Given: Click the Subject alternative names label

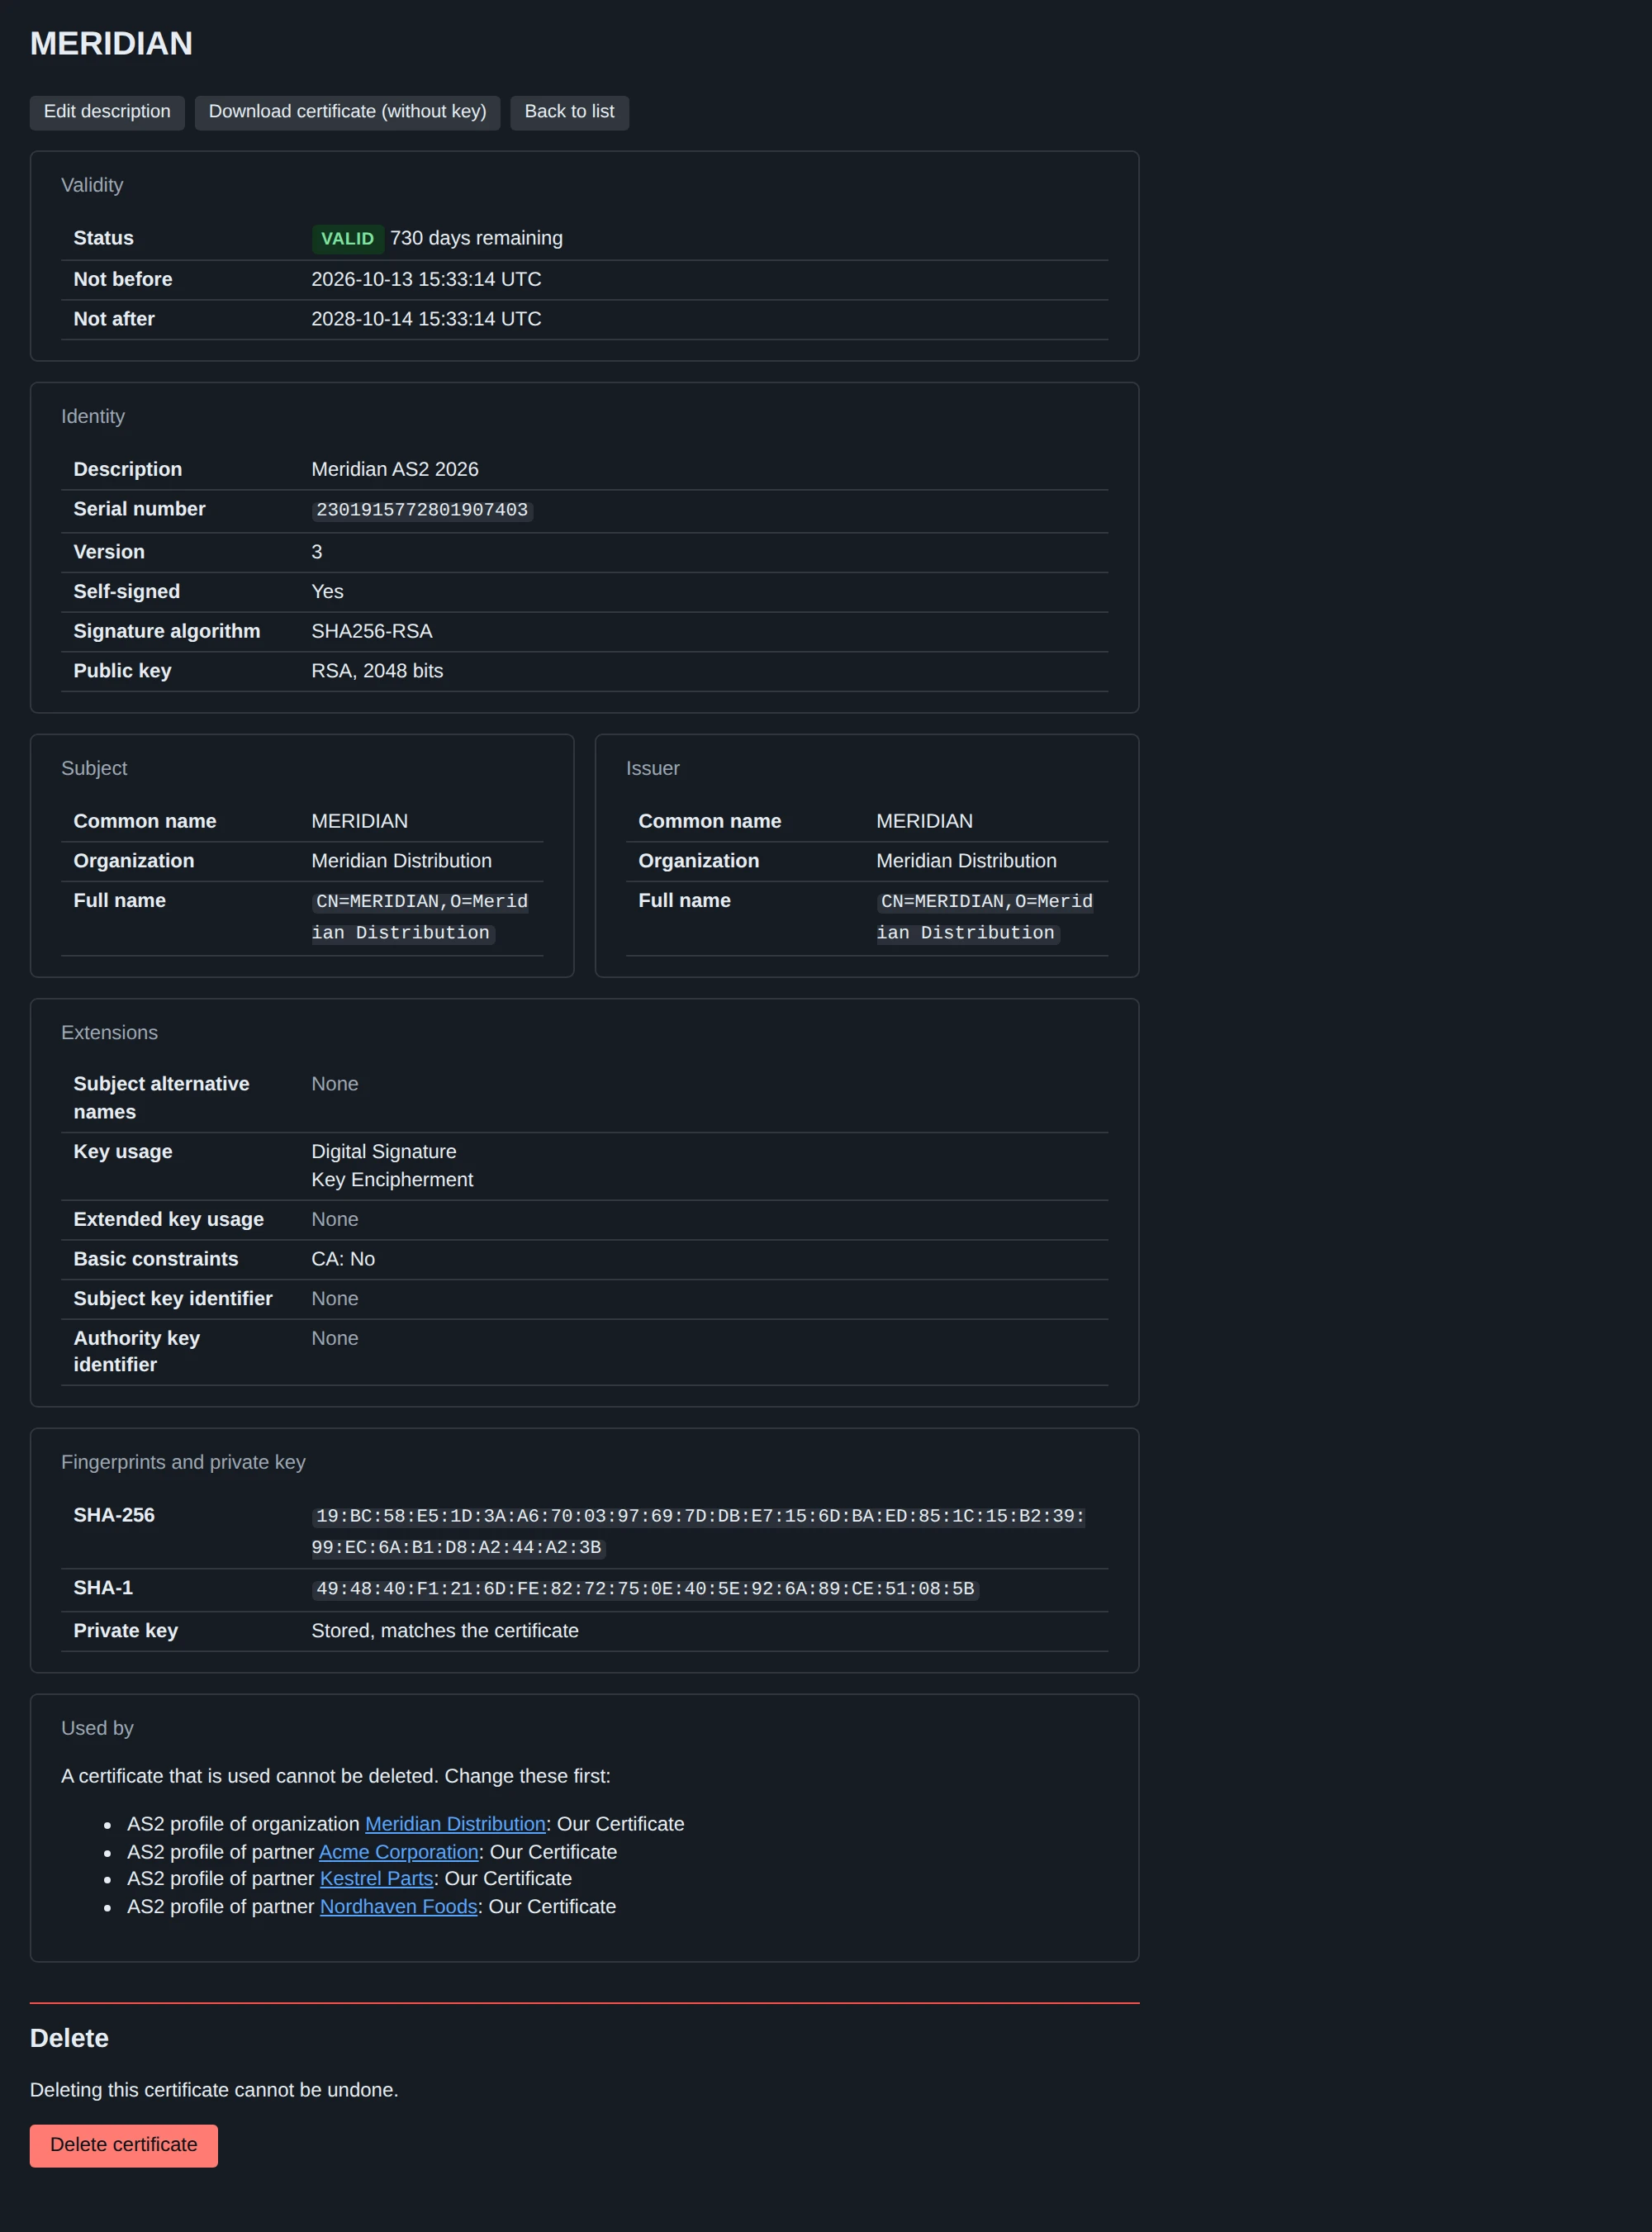Looking at the screenshot, I should [161, 1098].
